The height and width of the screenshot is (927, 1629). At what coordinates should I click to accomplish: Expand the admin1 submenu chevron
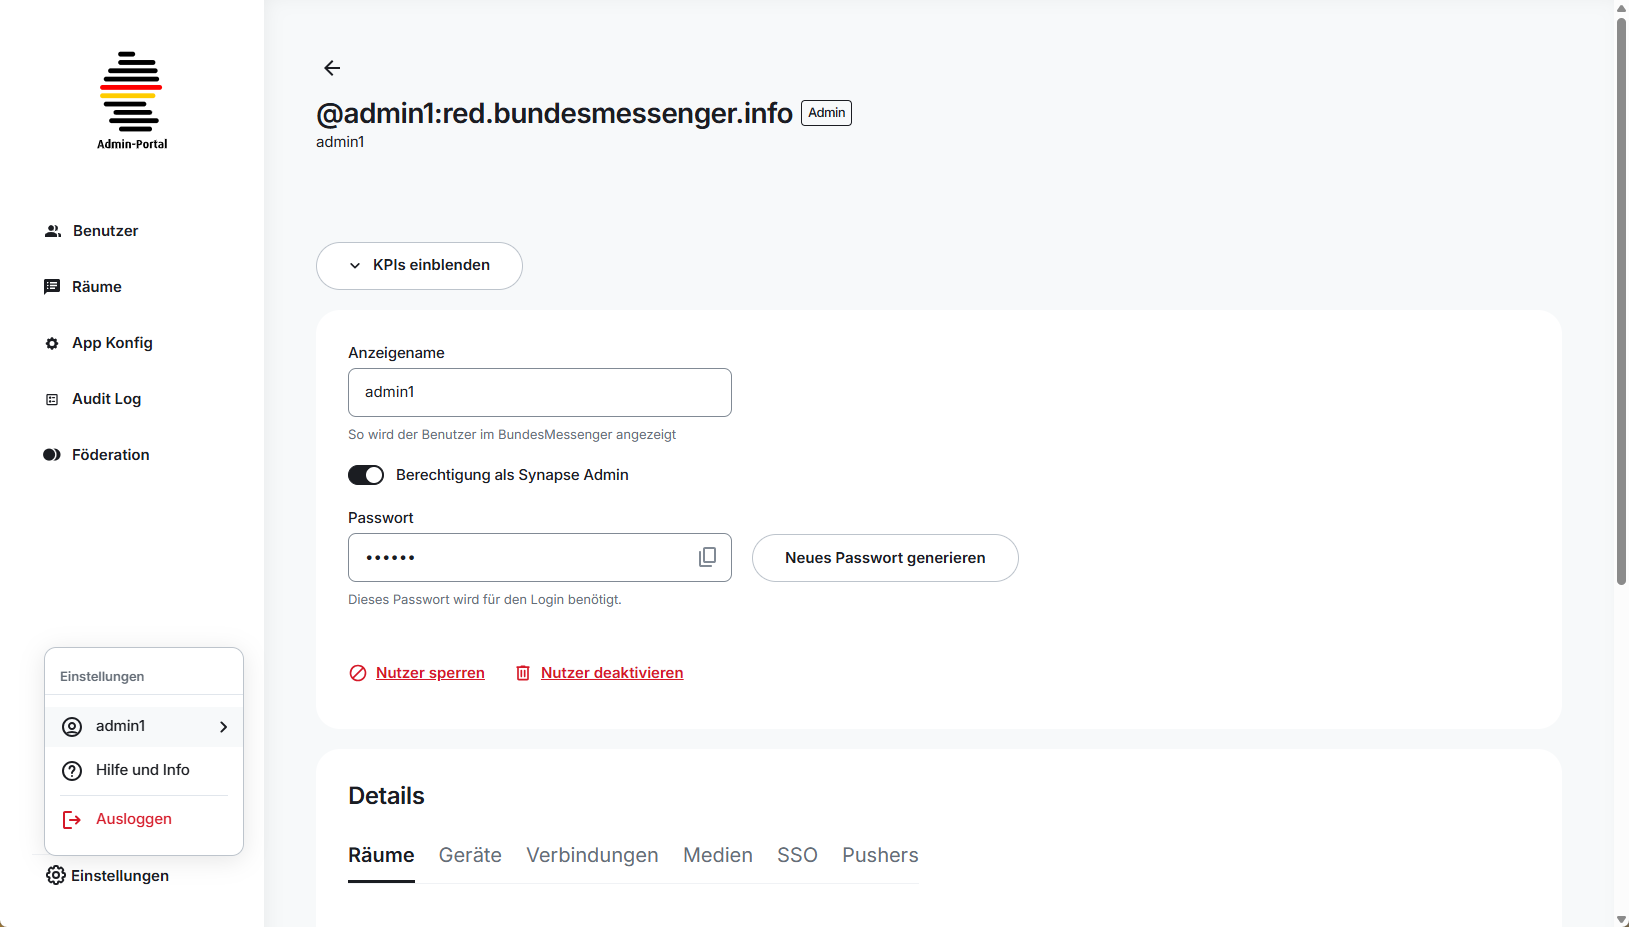[224, 727]
